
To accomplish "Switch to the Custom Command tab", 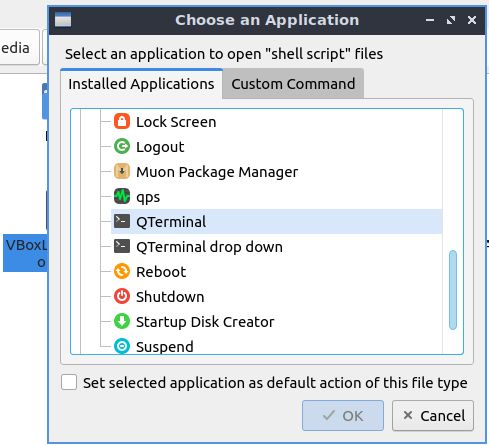I will pos(293,84).
